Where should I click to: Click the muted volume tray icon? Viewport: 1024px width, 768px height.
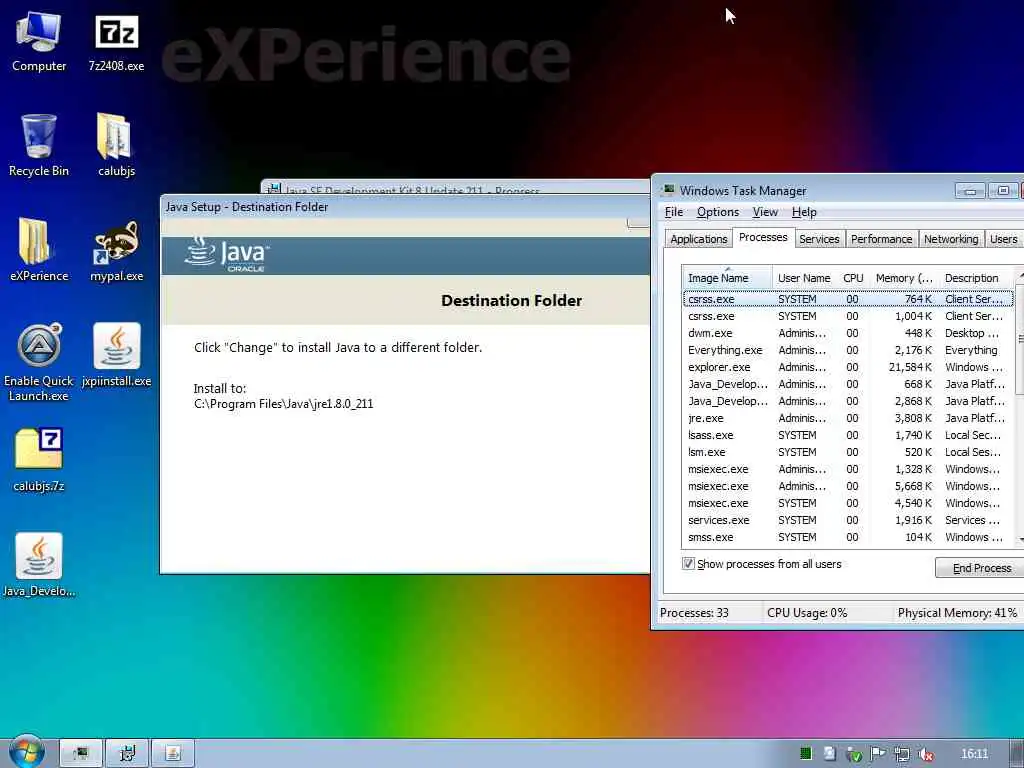point(925,754)
